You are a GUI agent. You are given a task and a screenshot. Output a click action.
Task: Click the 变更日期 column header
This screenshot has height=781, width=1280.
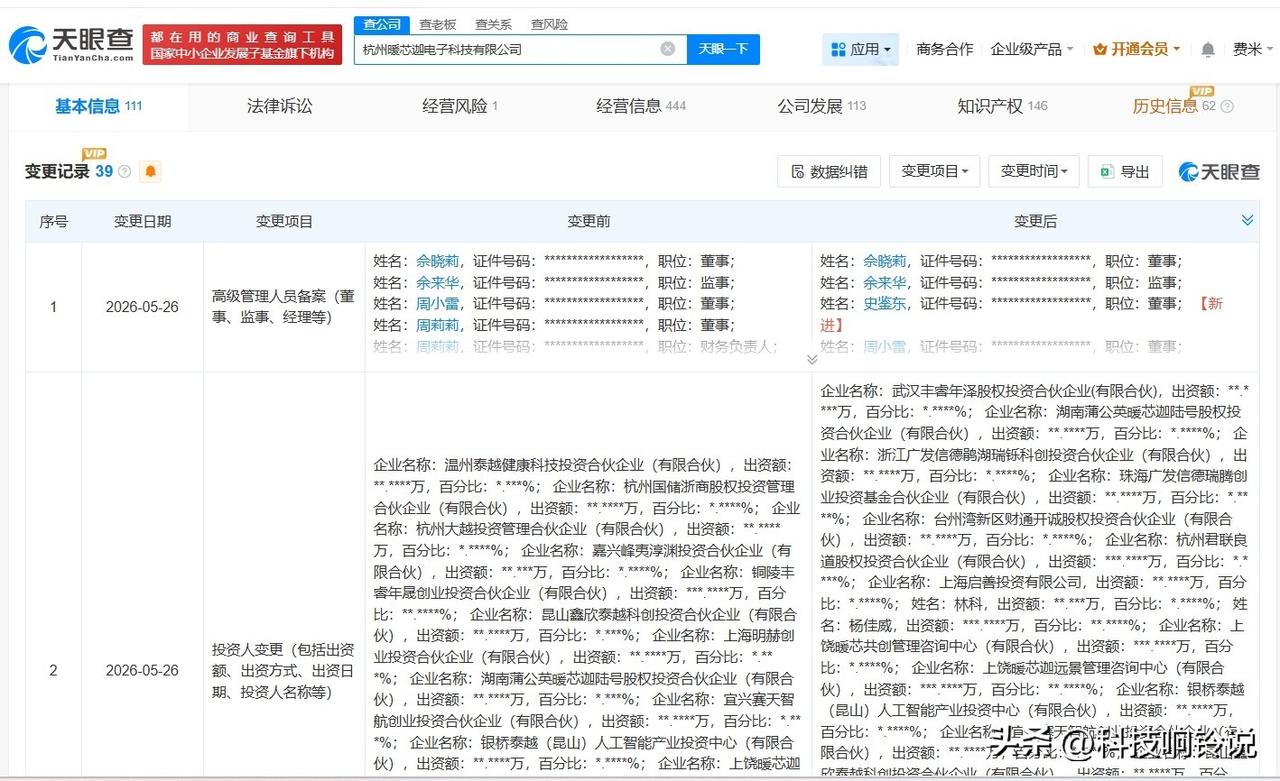(142, 221)
